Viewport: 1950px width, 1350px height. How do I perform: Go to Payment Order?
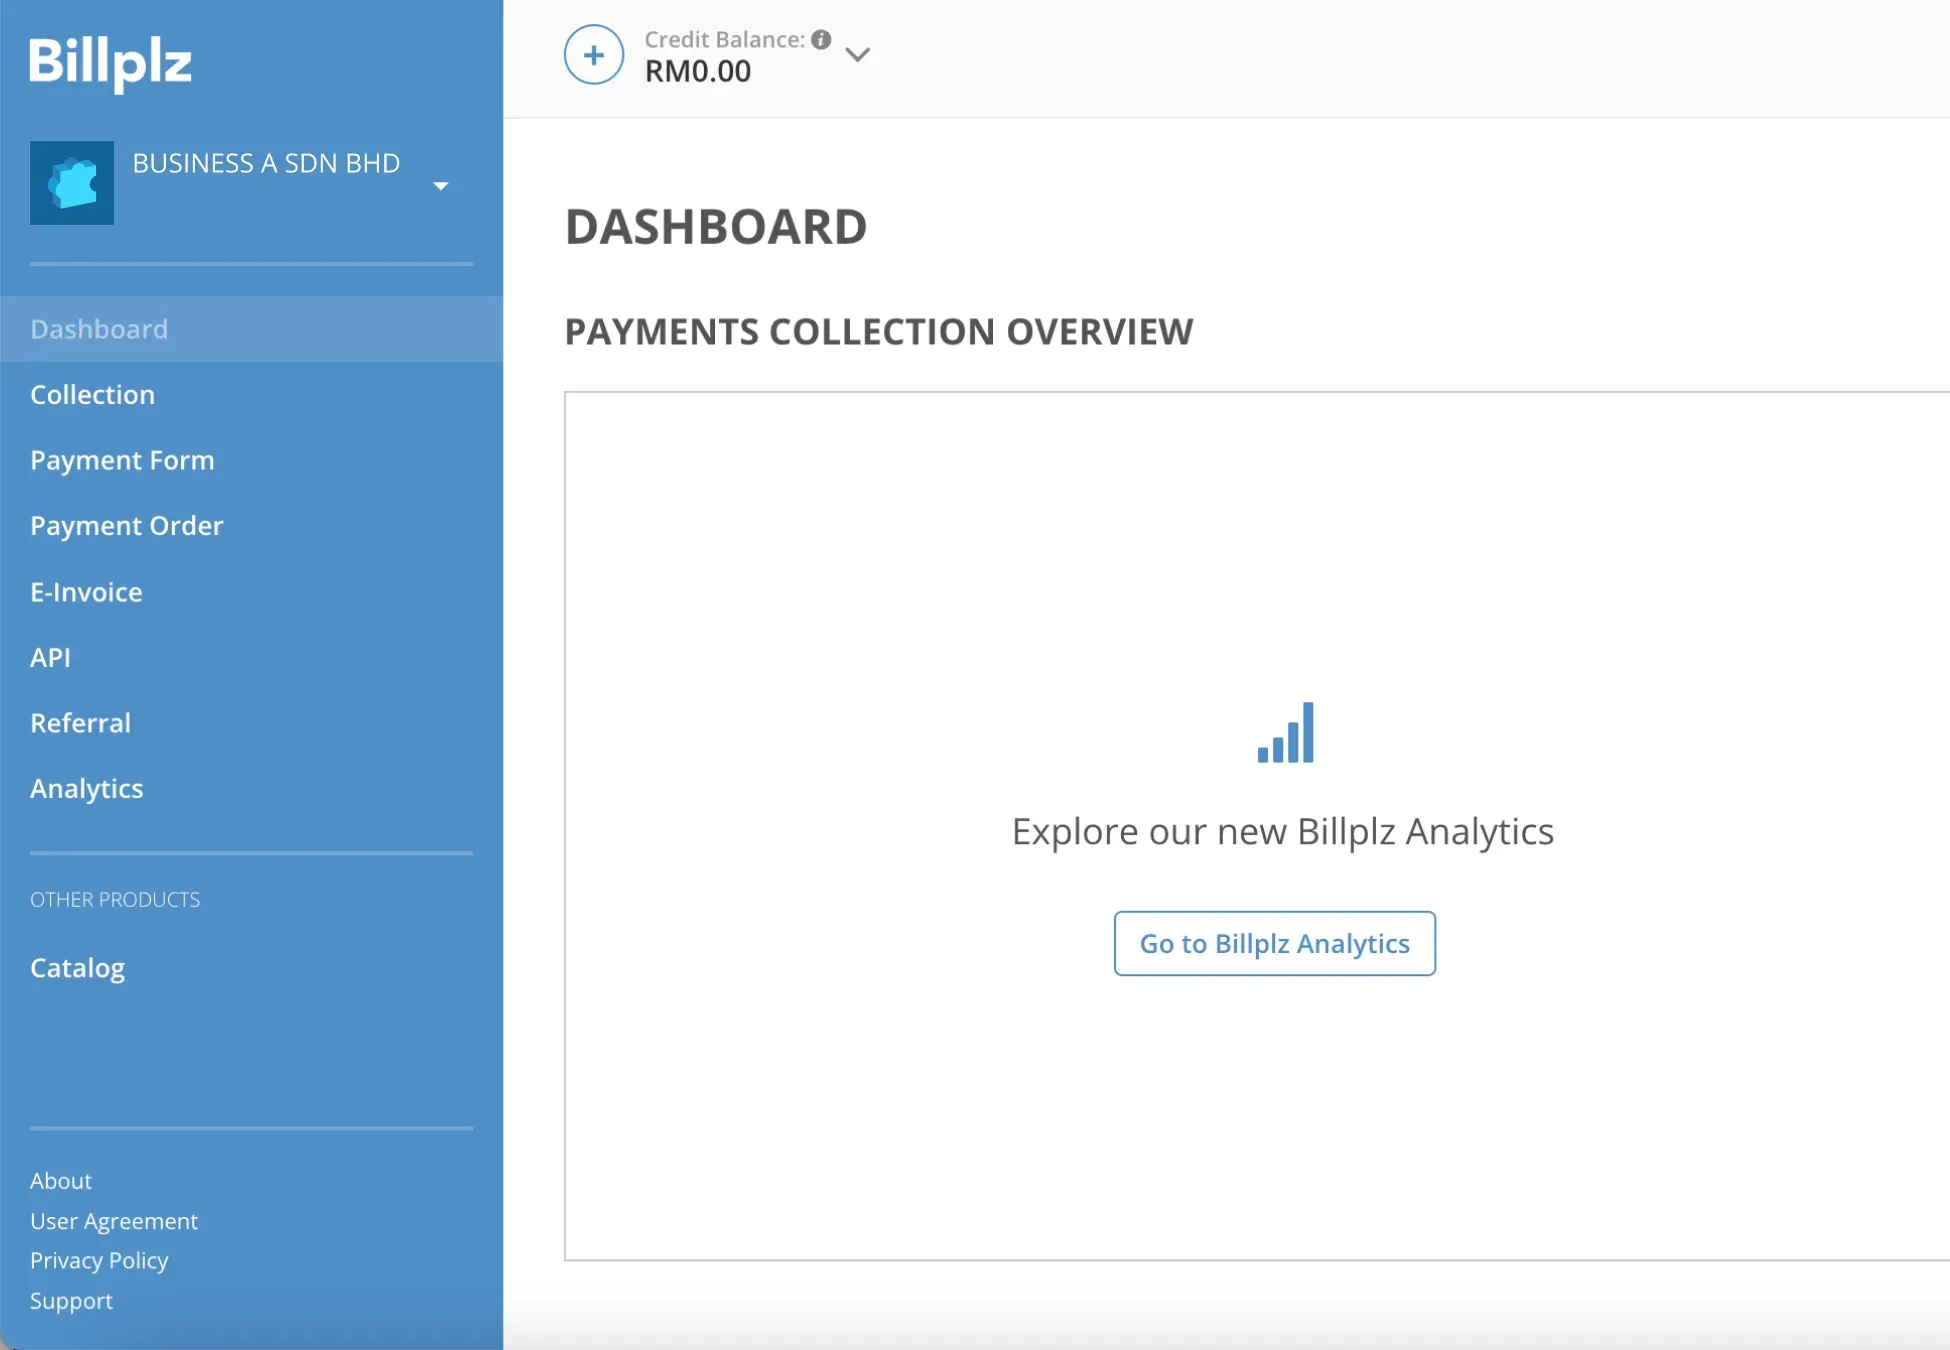pyautogui.click(x=251, y=526)
